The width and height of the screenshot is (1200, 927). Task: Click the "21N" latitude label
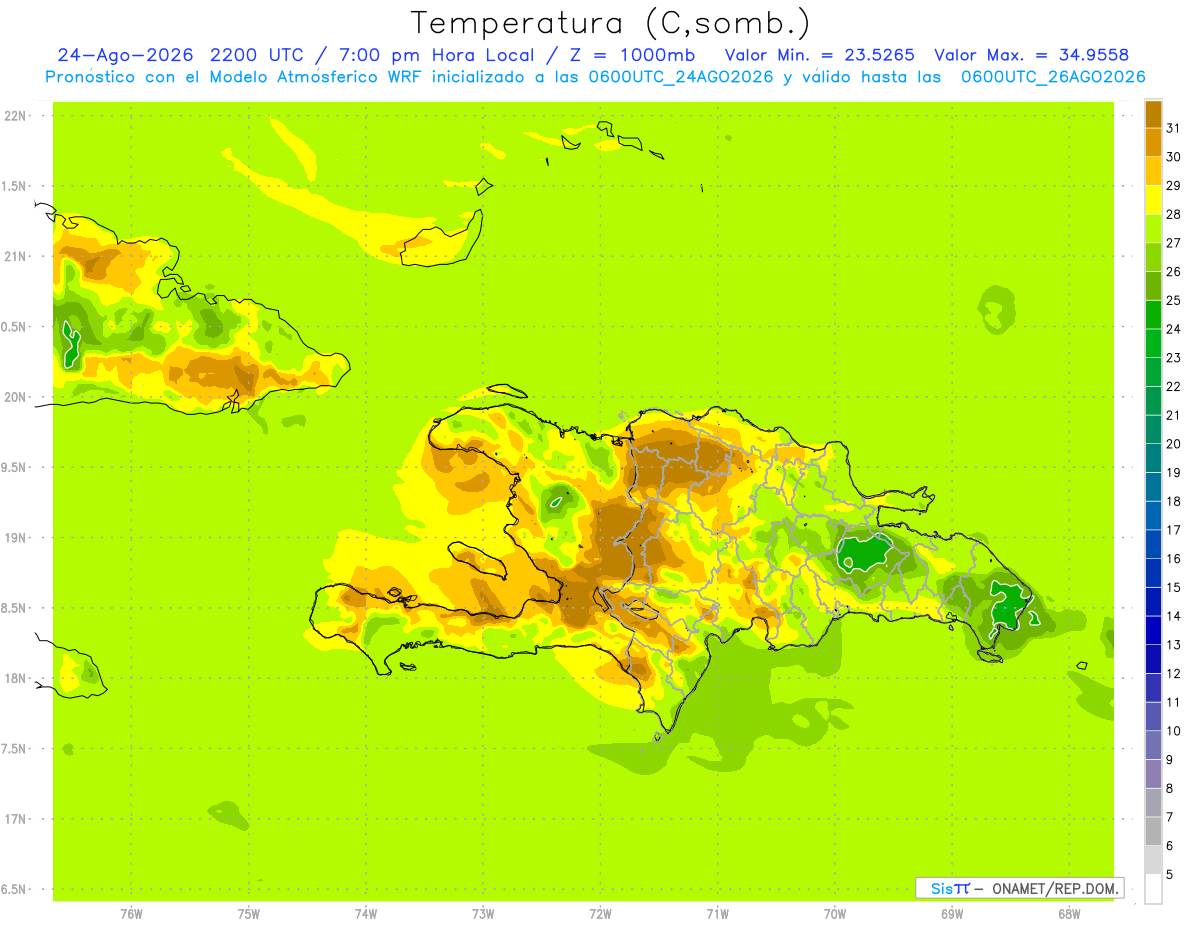pyautogui.click(x=16, y=256)
